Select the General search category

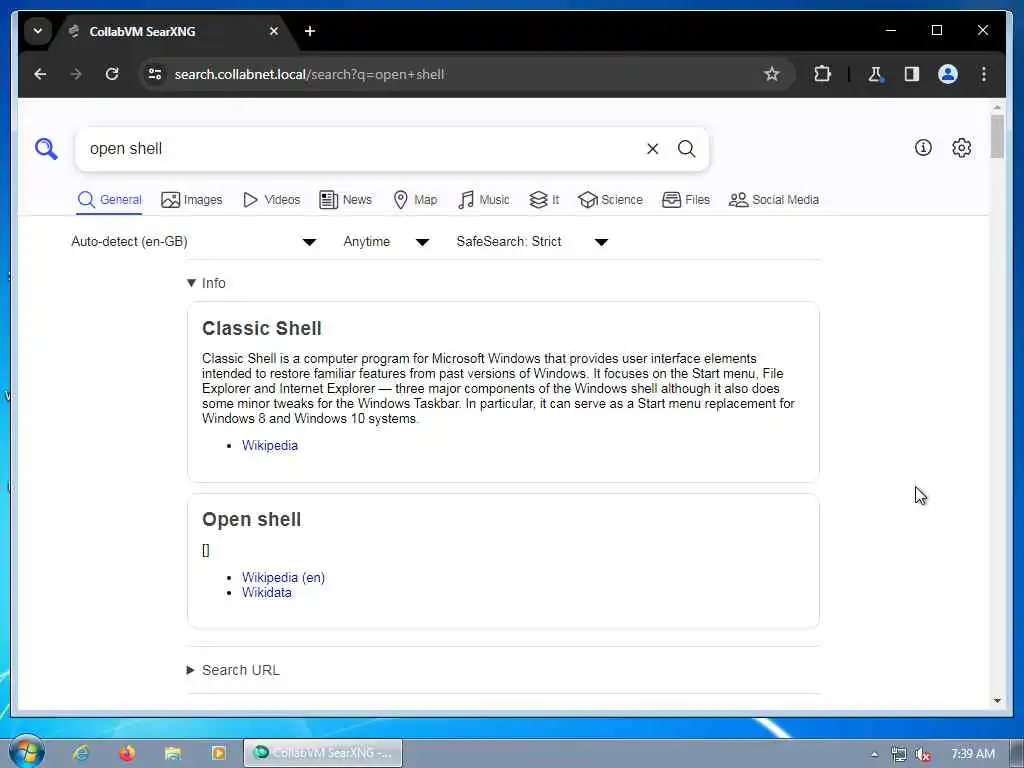pyautogui.click(x=109, y=200)
